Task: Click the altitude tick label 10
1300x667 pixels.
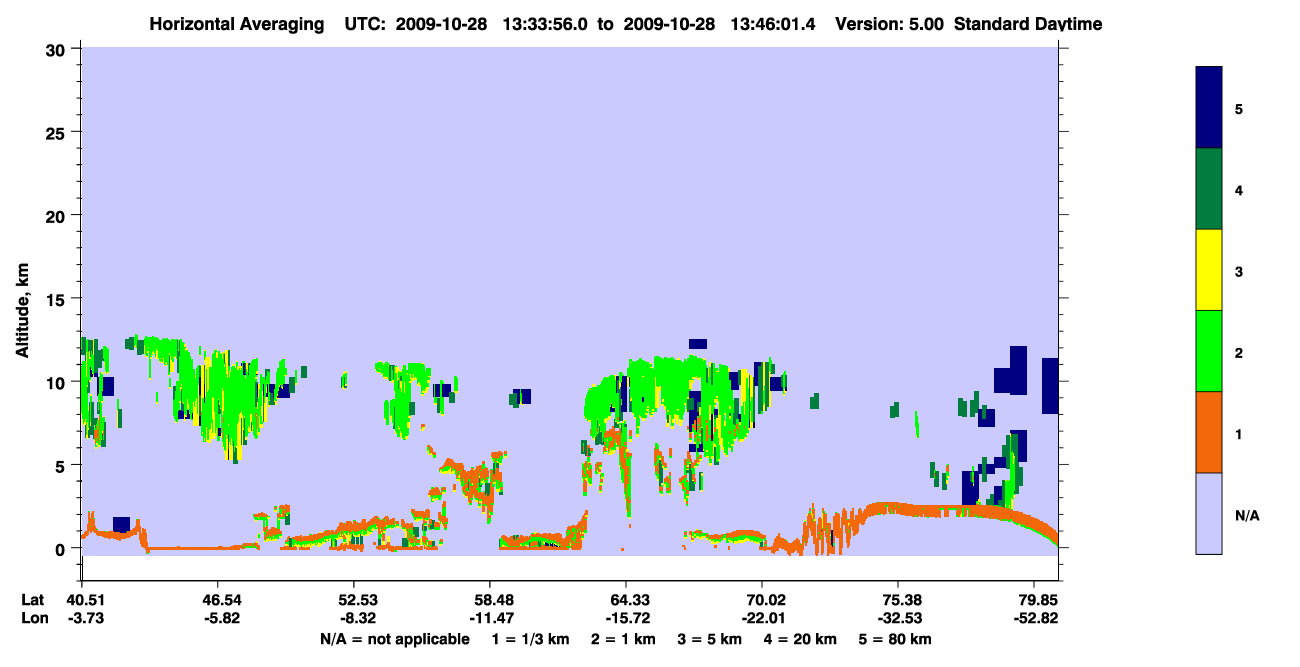Action: pos(58,382)
